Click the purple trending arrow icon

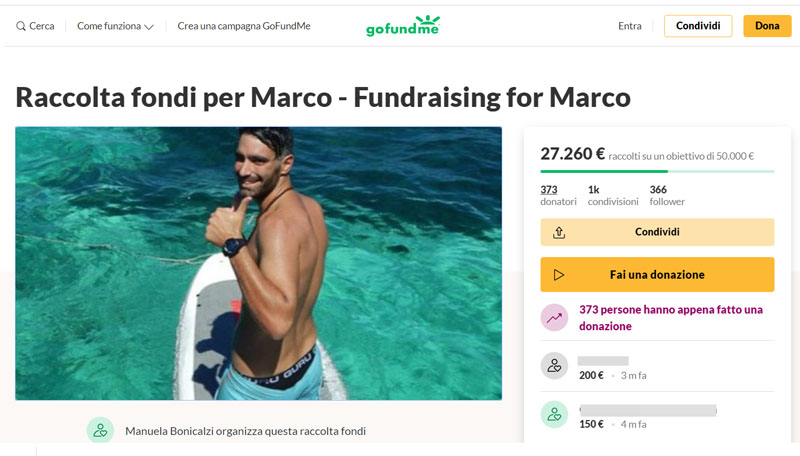(554, 318)
